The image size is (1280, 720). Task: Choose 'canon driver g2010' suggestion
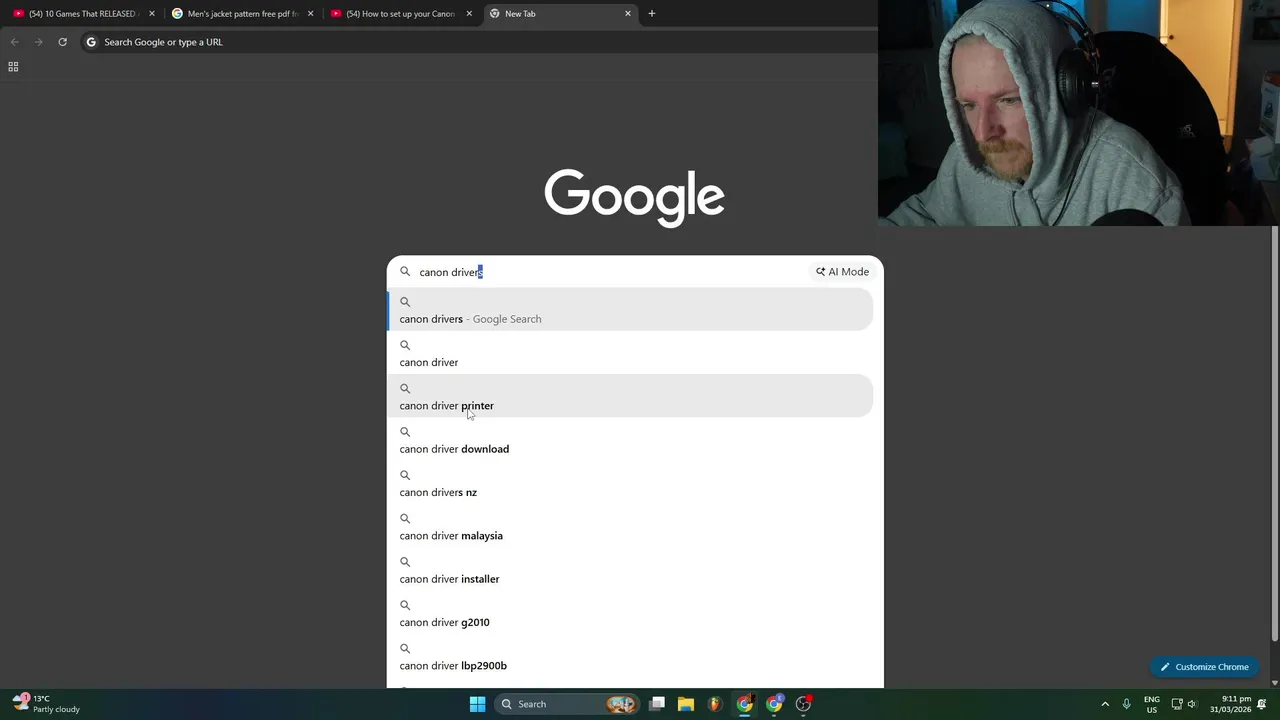[630, 613]
